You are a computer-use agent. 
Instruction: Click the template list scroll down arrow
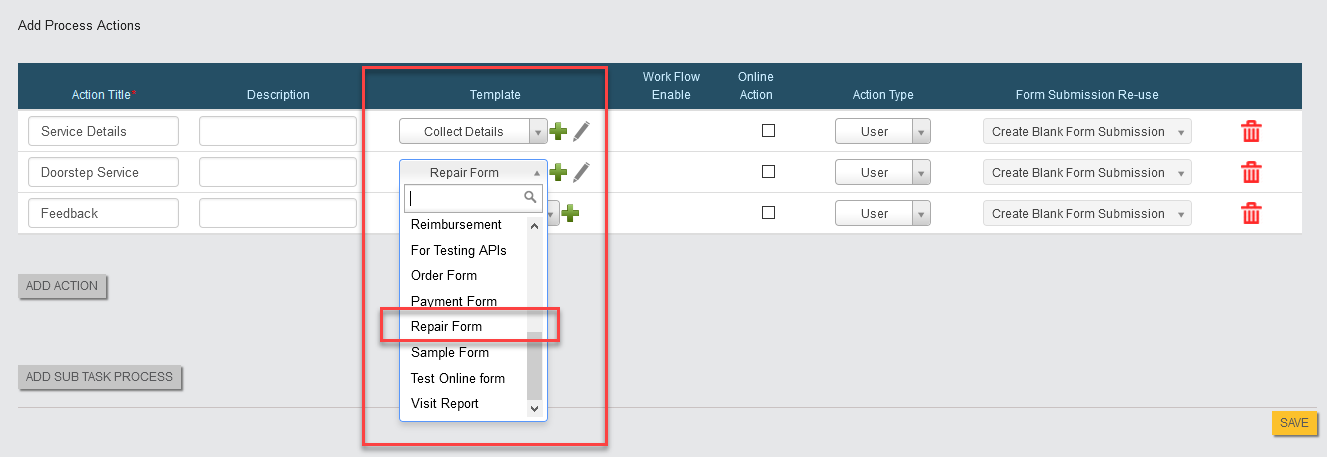coord(534,408)
